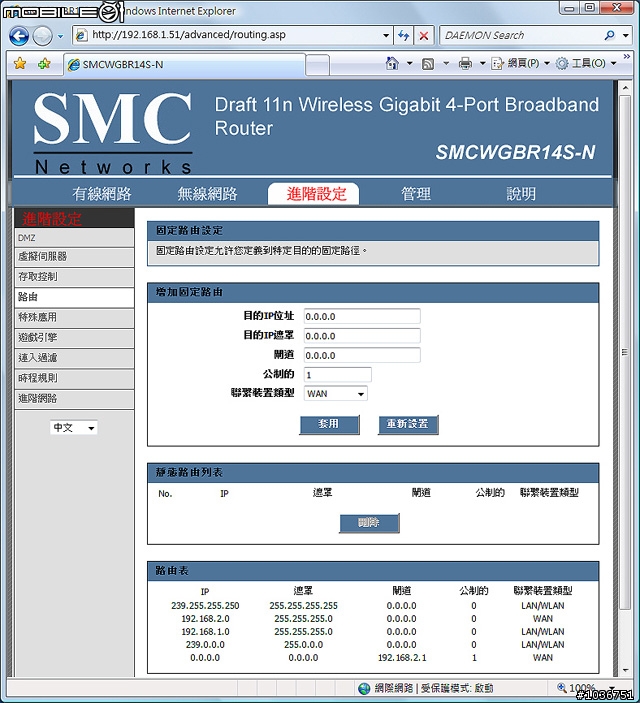The image size is (640, 703).
Task: Click the 套用 apply button
Action: pyautogui.click(x=329, y=424)
